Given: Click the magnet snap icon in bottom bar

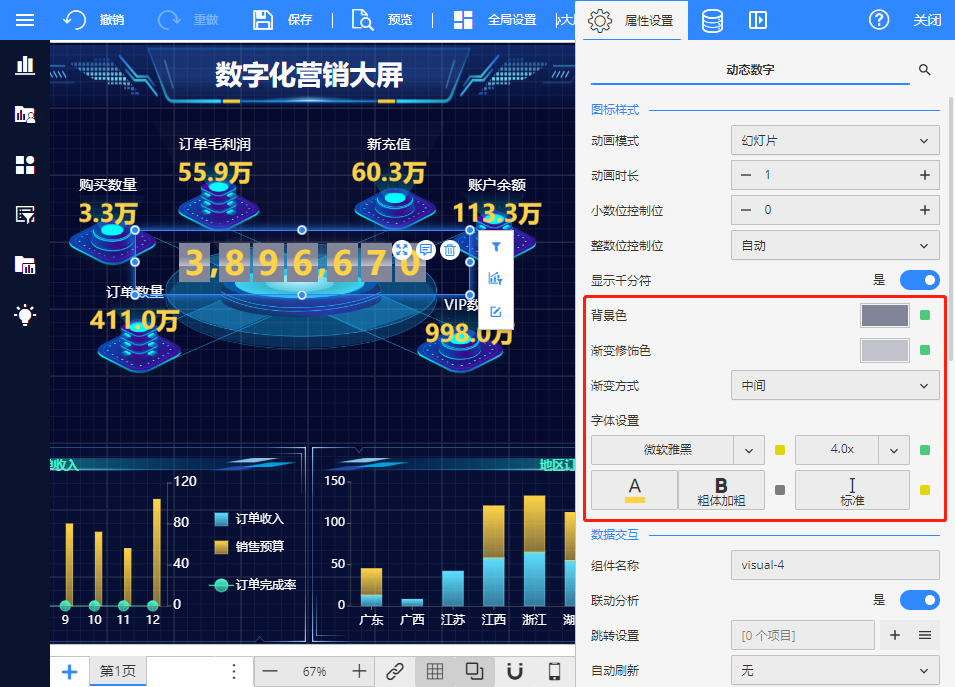Looking at the screenshot, I should click(515, 671).
